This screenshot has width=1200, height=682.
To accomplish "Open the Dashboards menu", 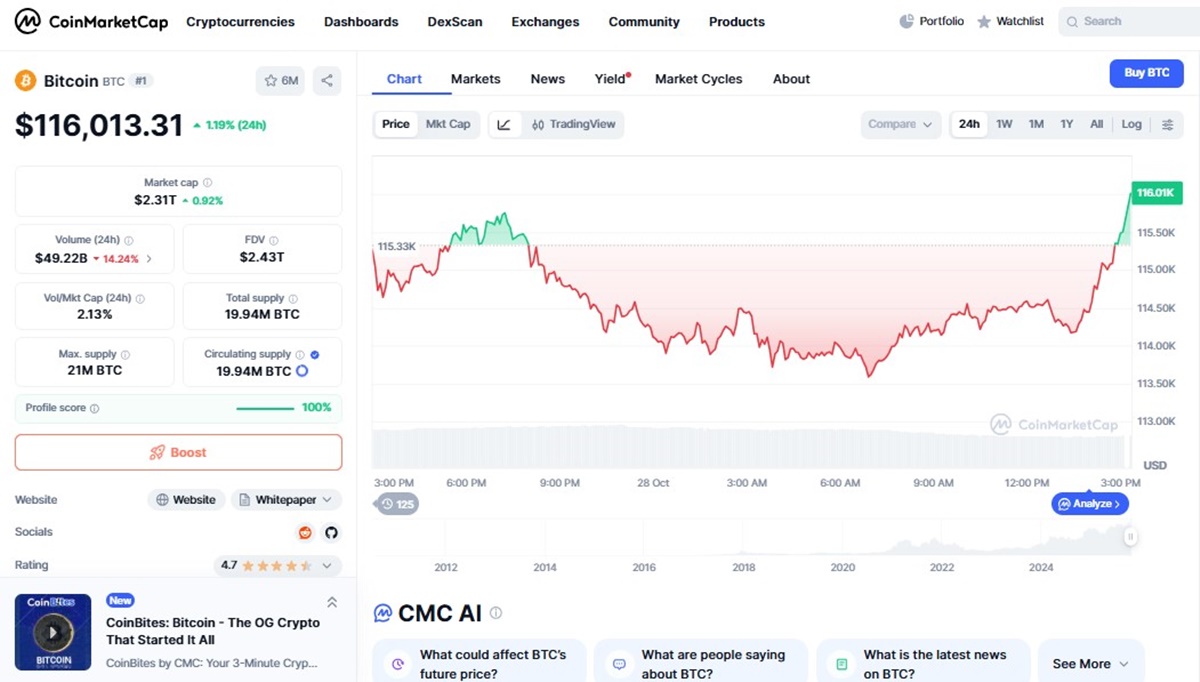I will (361, 21).
